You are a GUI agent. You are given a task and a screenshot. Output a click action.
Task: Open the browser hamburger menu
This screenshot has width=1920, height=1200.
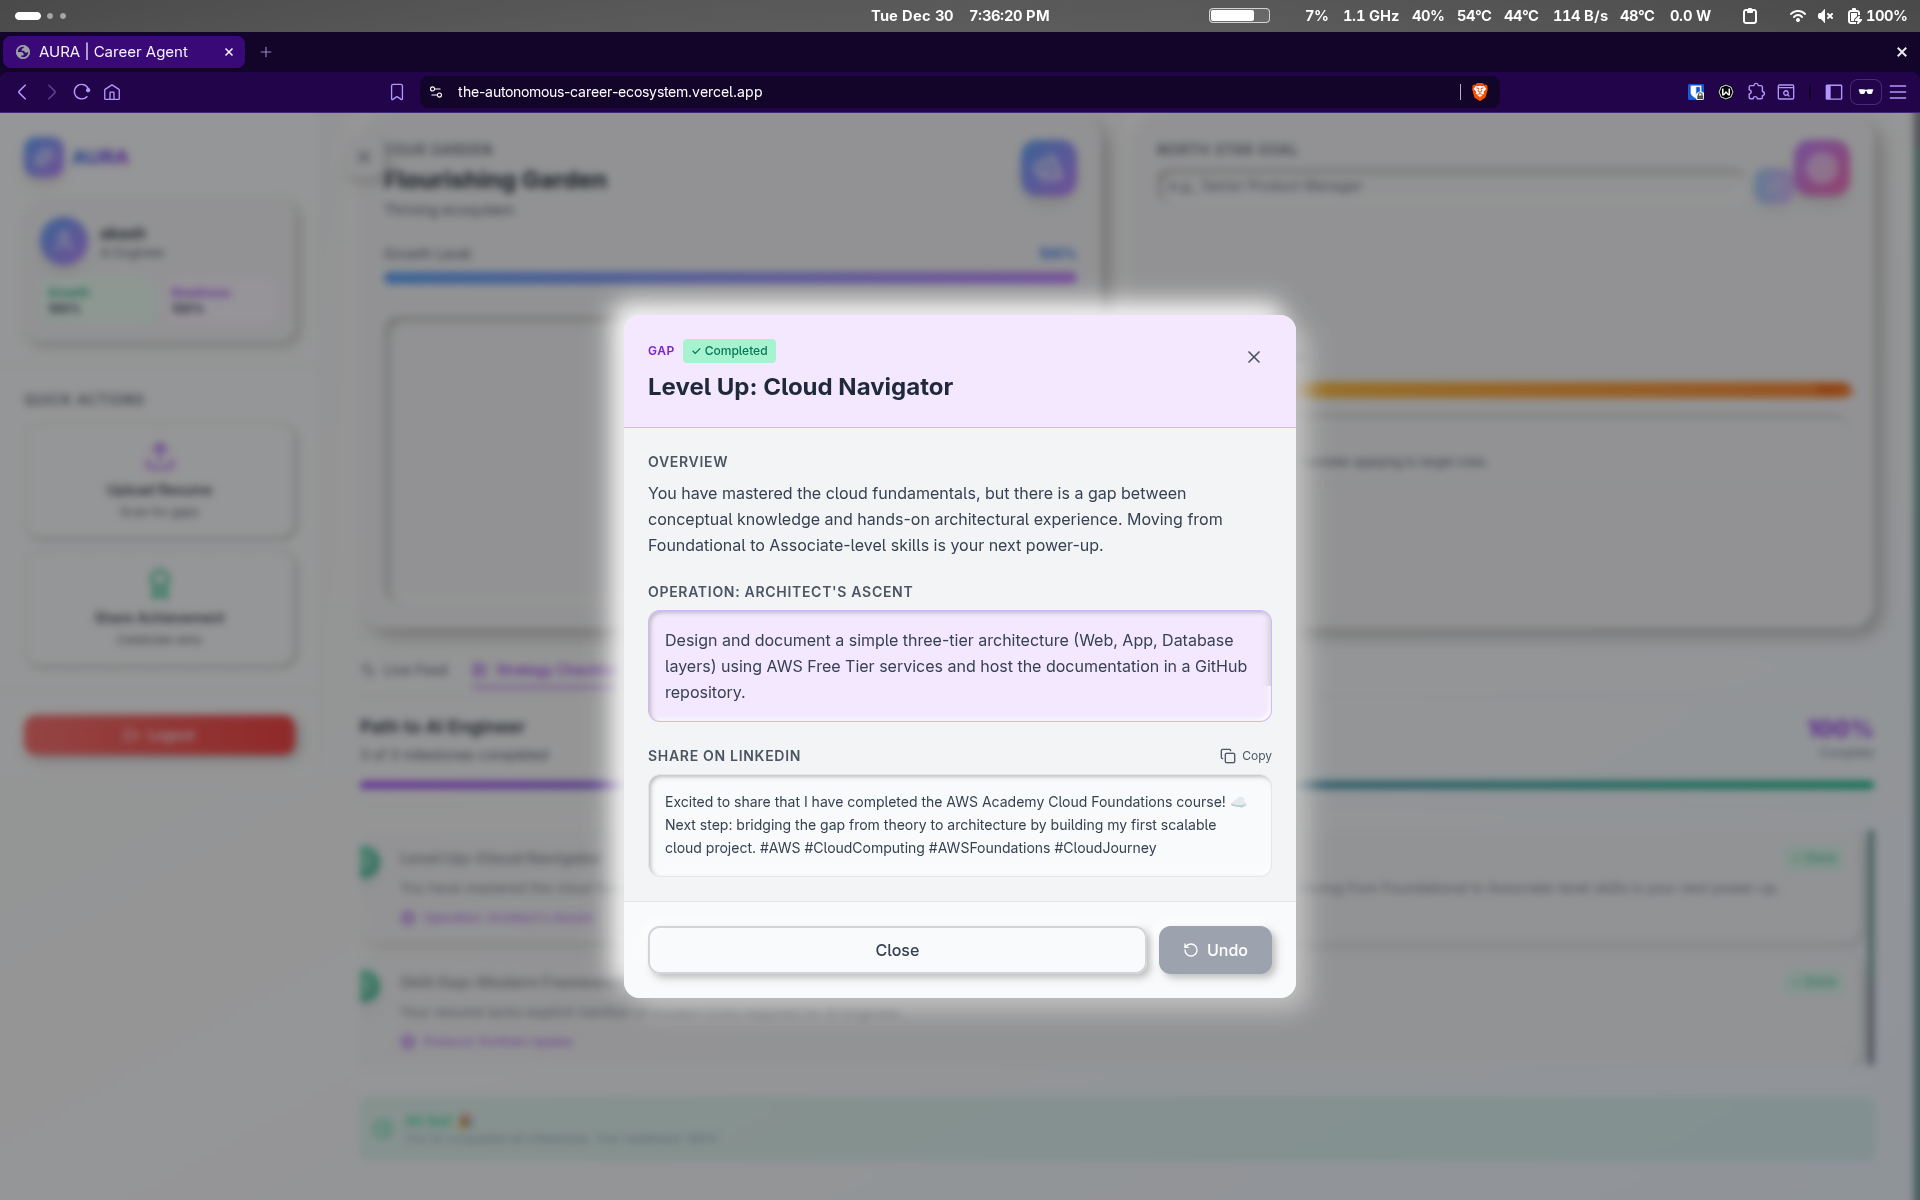click(x=1898, y=92)
